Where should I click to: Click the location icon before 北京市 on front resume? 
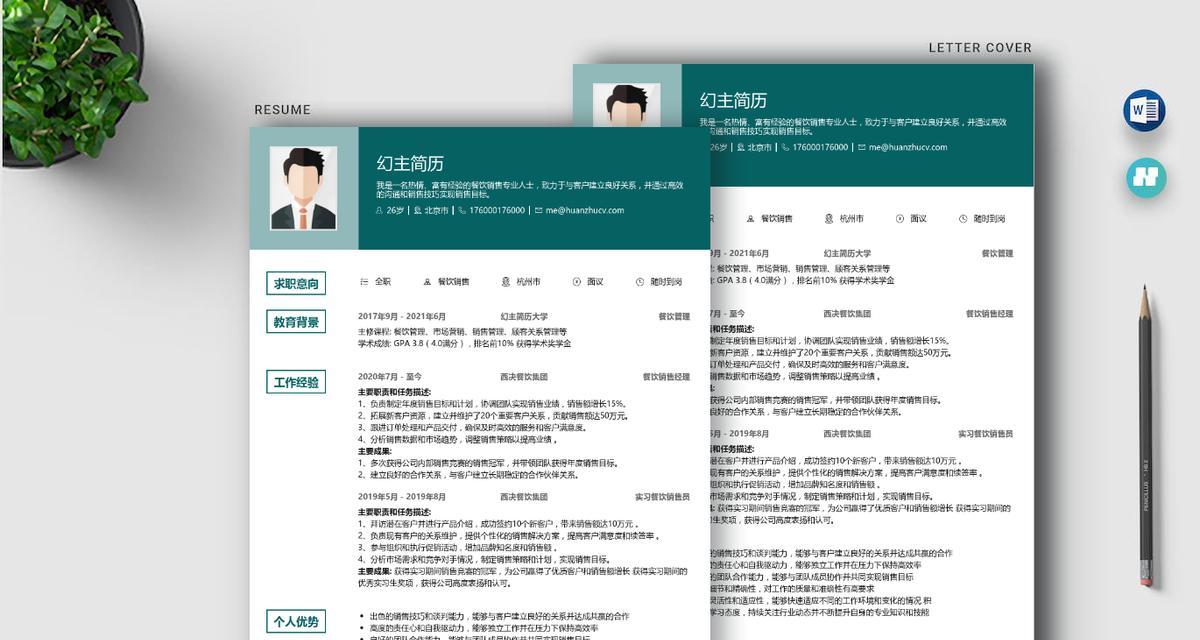(x=417, y=211)
